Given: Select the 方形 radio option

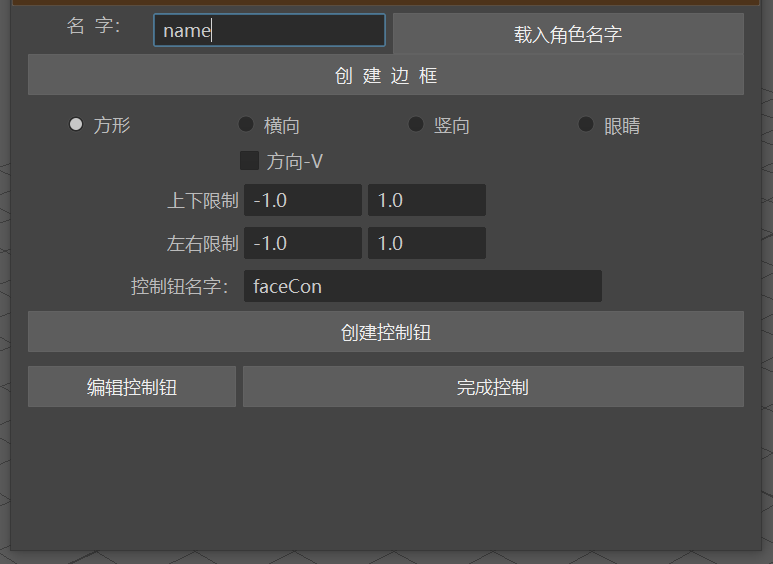Looking at the screenshot, I should 76,124.
